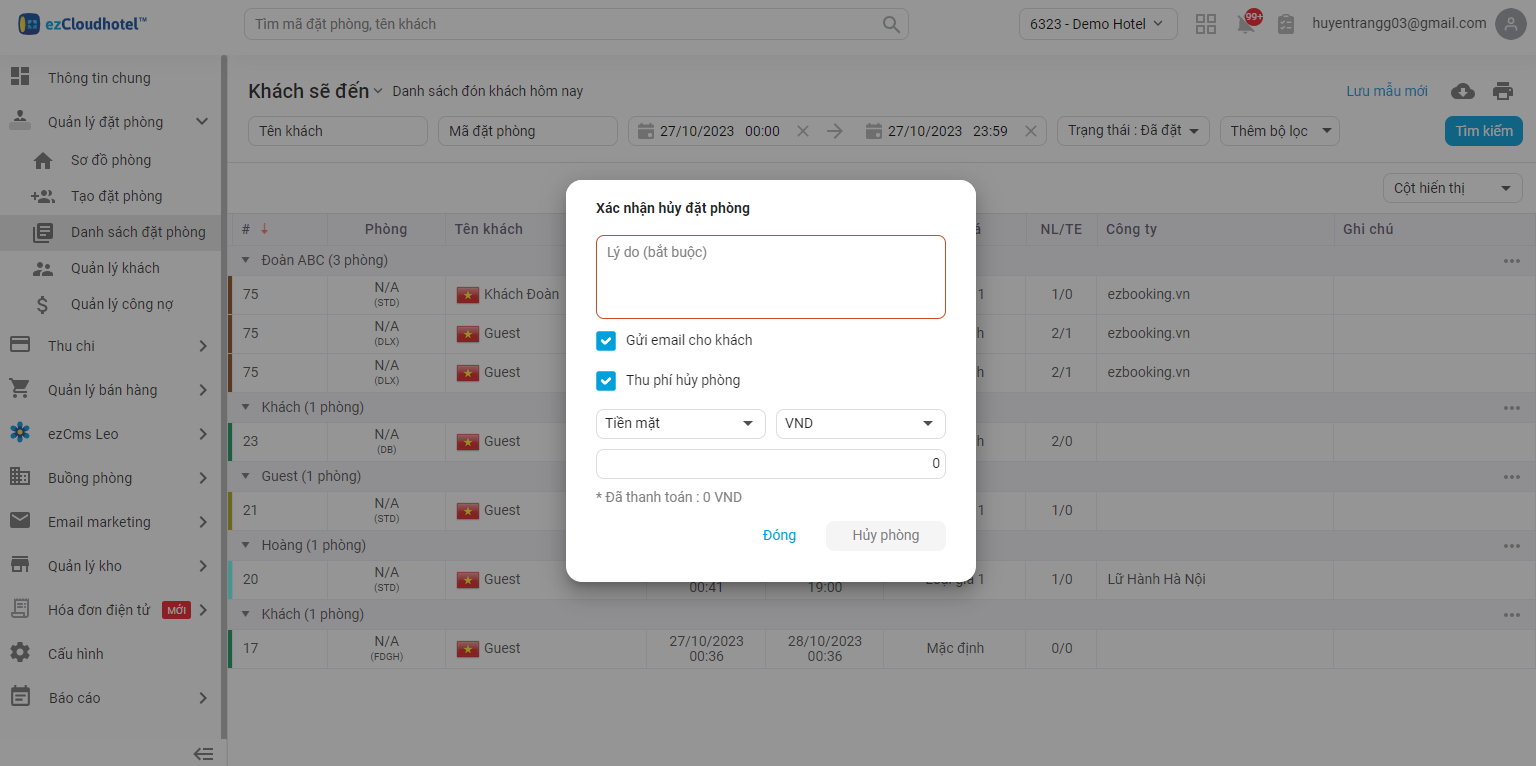
Task: Open the "Tiền mặt" payment method dropdown
Action: [680, 424]
